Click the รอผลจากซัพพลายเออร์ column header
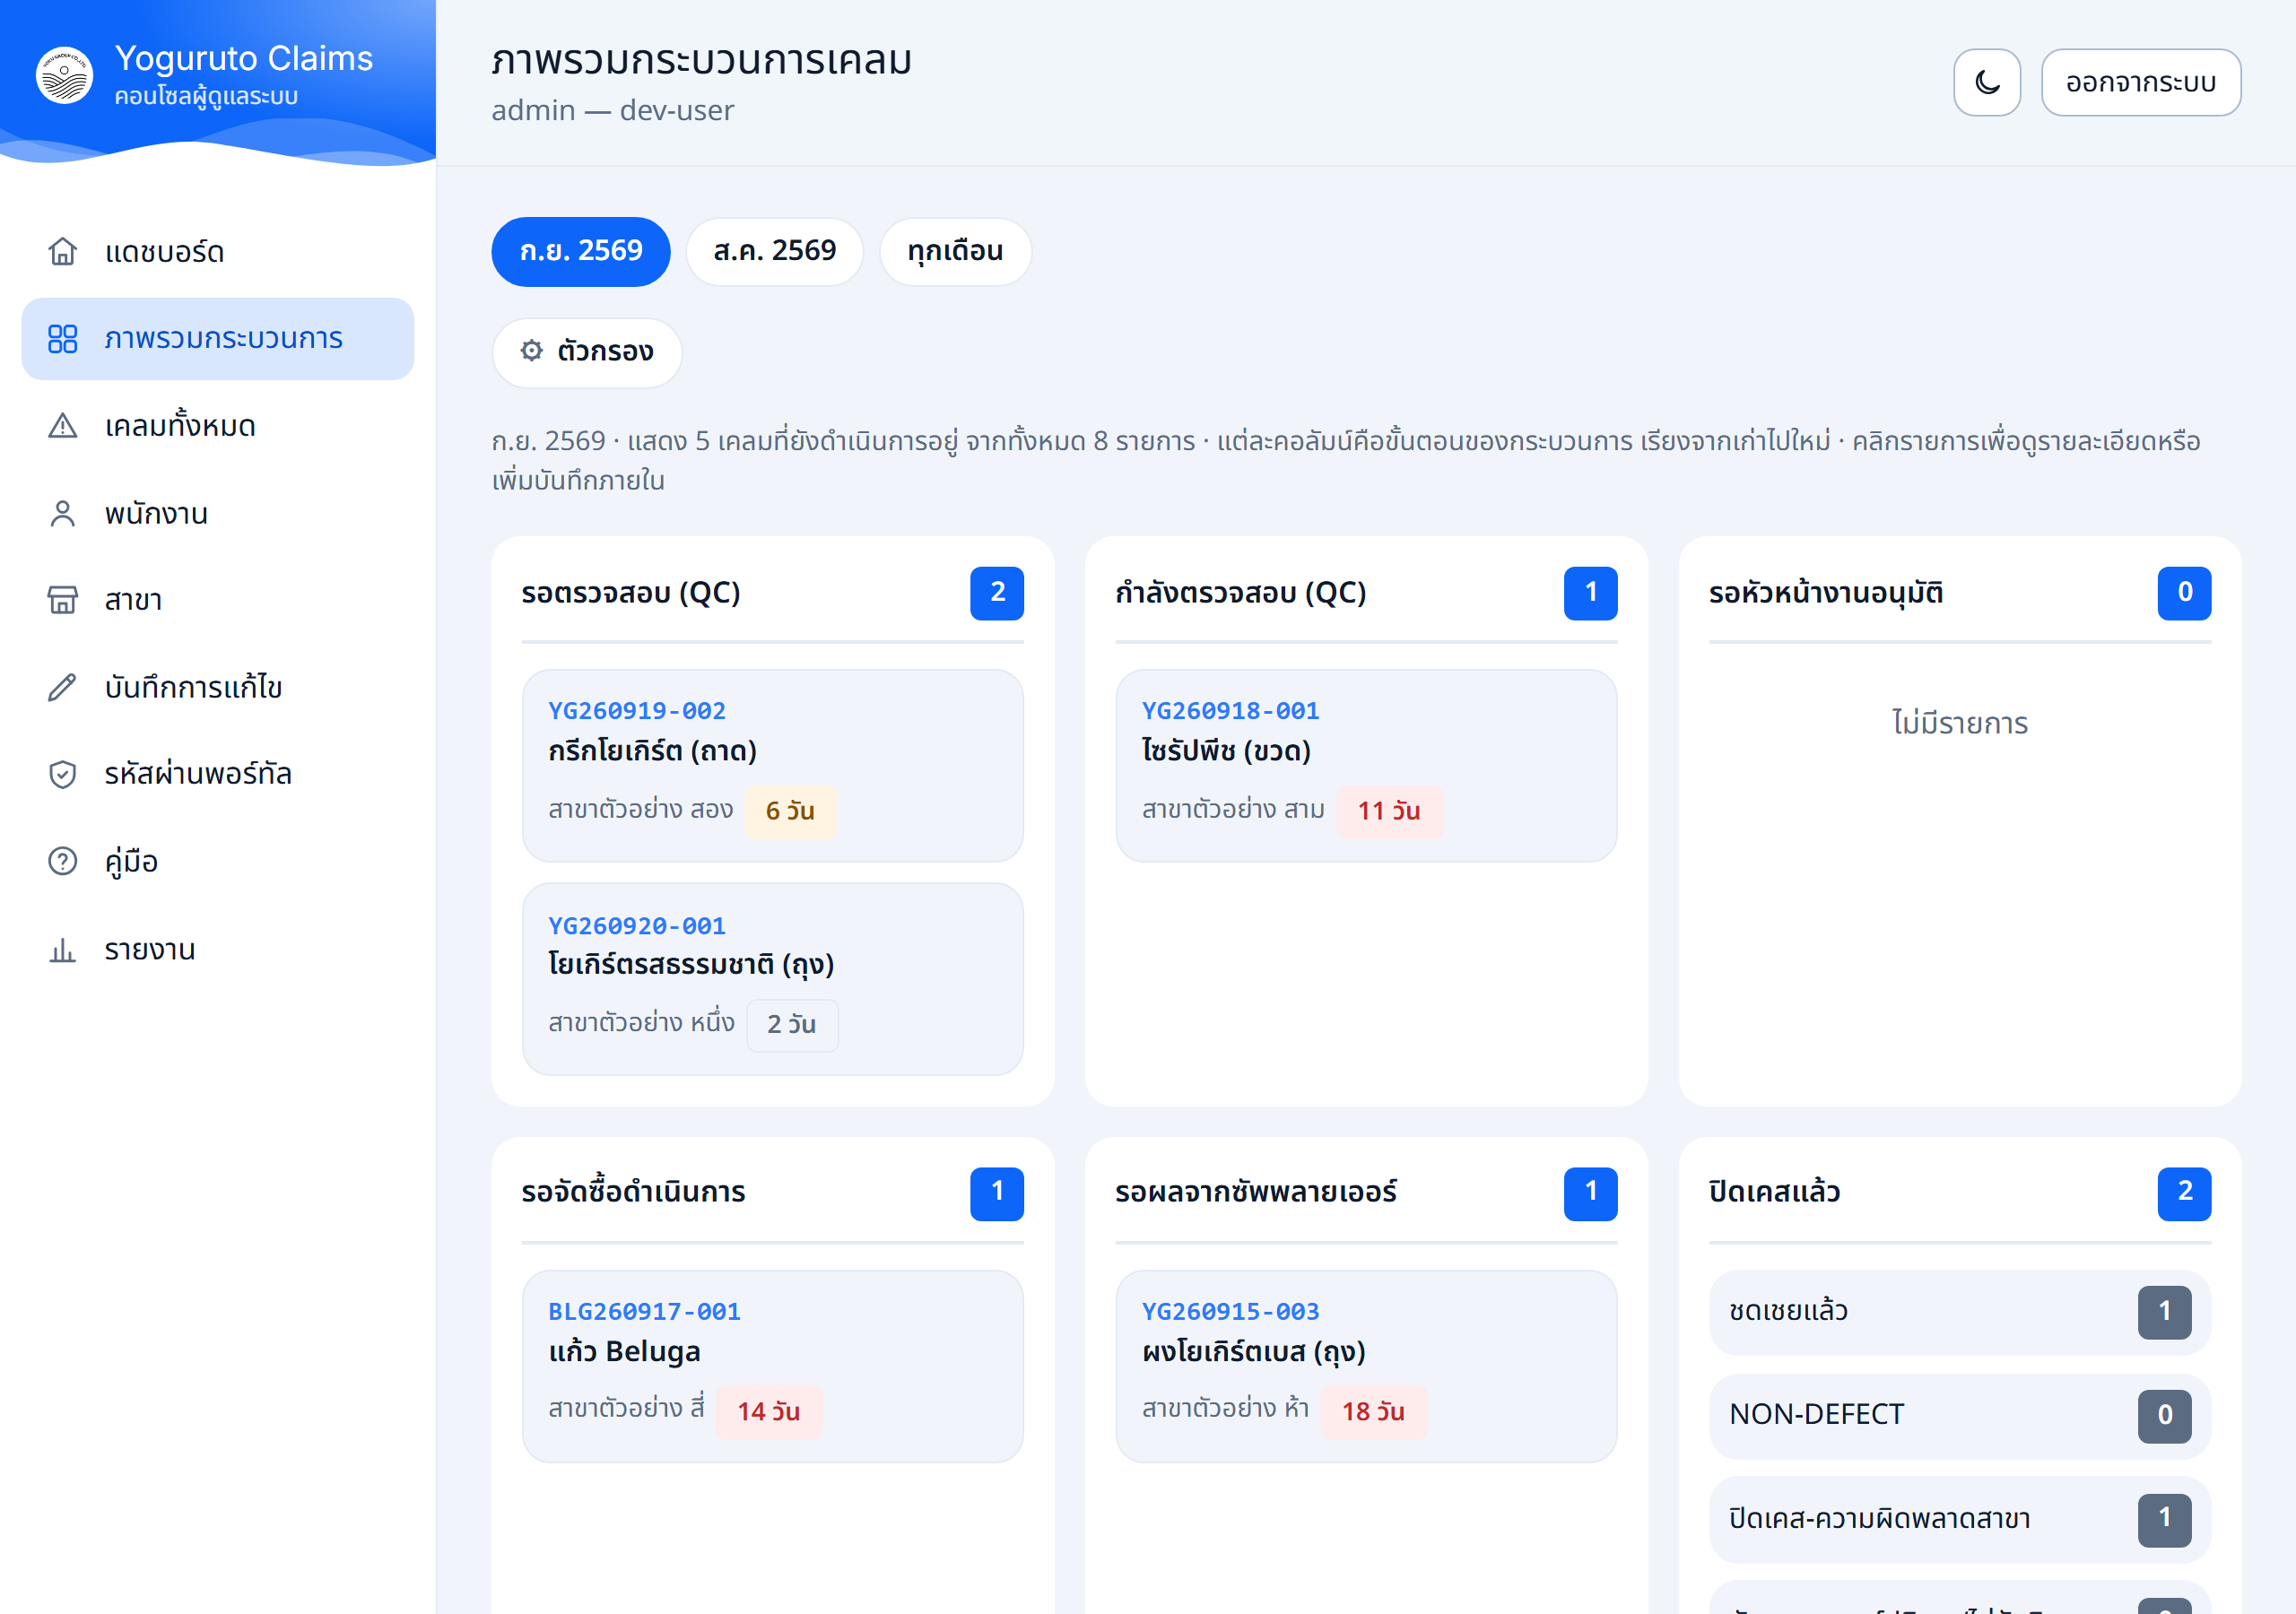Screen dimensions: 2296x1614 (1256, 1193)
